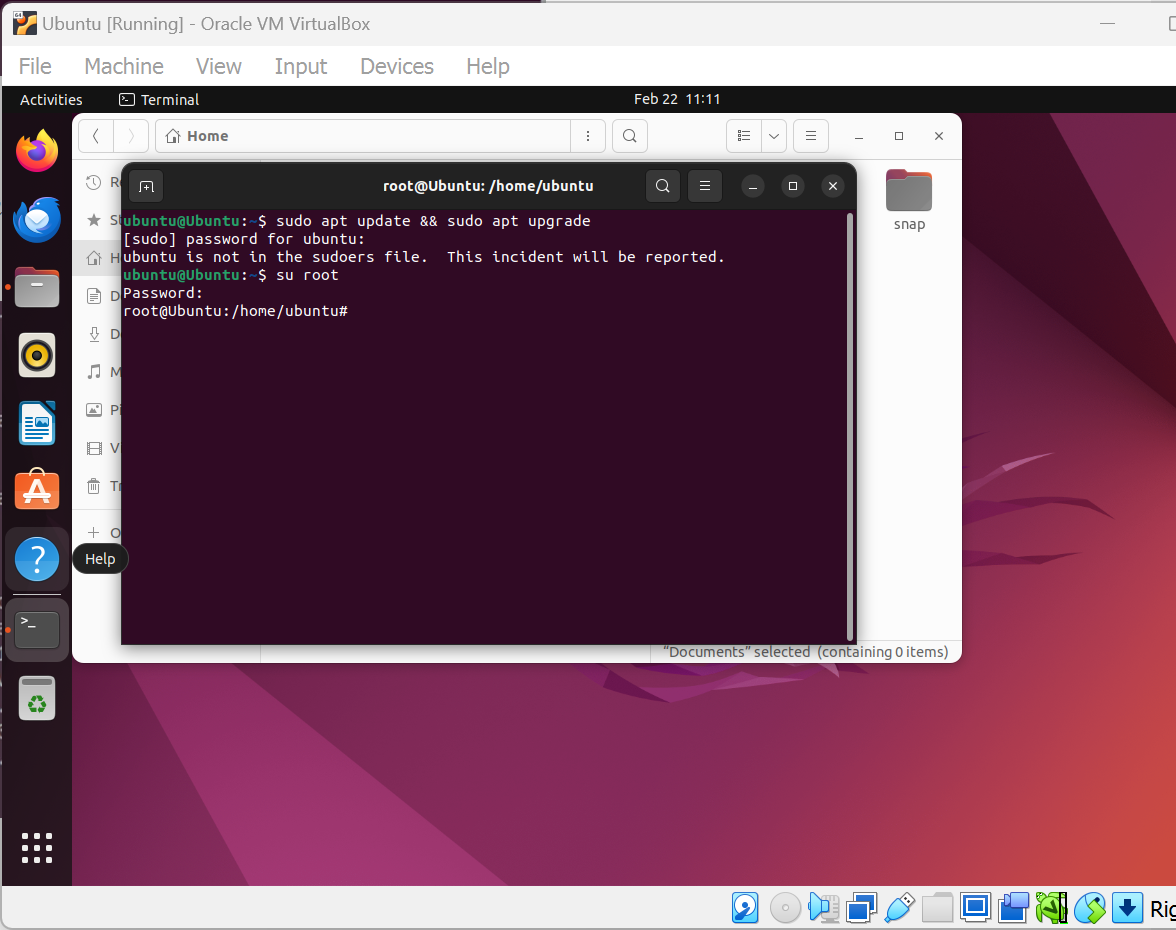Click the Home path bar in Files
Screen dimensions: 1176x930
point(363,136)
